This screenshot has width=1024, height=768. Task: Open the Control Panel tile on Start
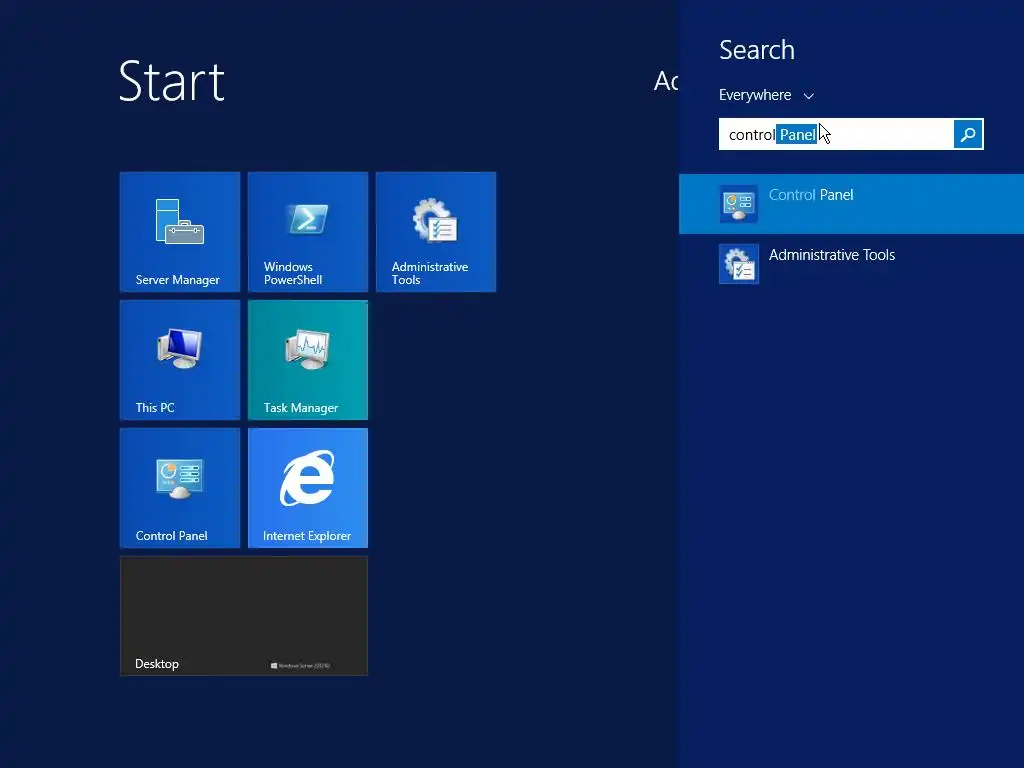[180, 488]
